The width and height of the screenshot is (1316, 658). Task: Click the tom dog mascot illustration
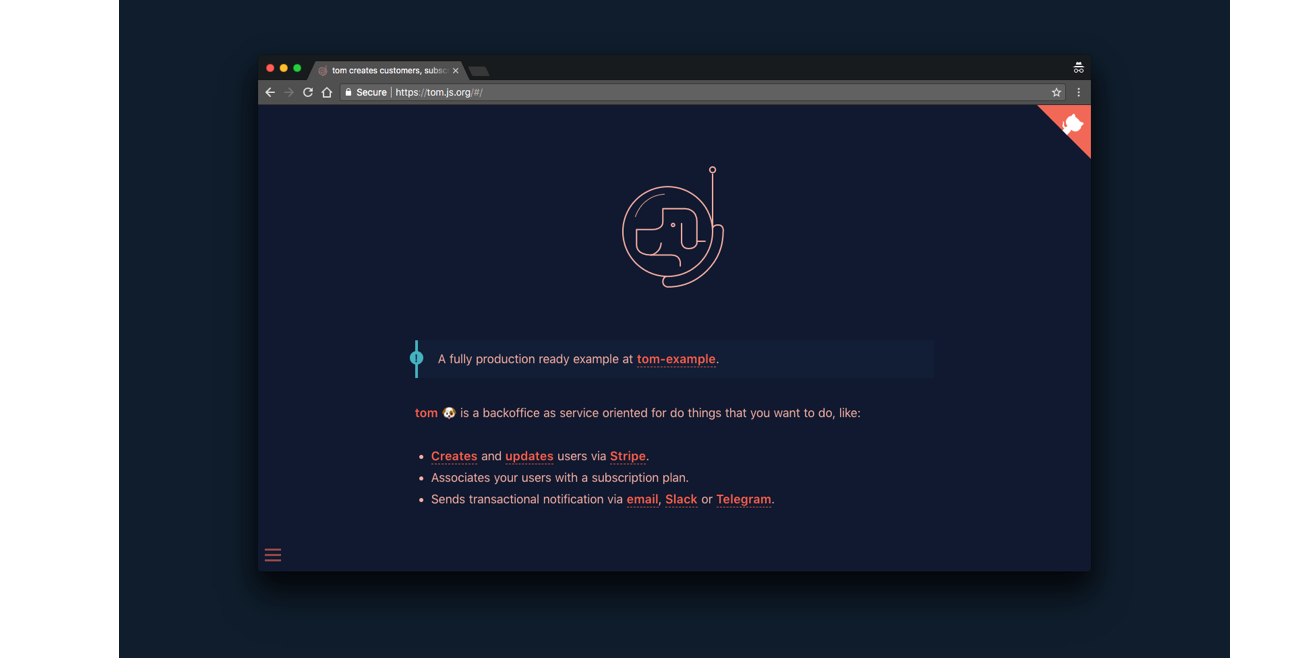pos(672,228)
